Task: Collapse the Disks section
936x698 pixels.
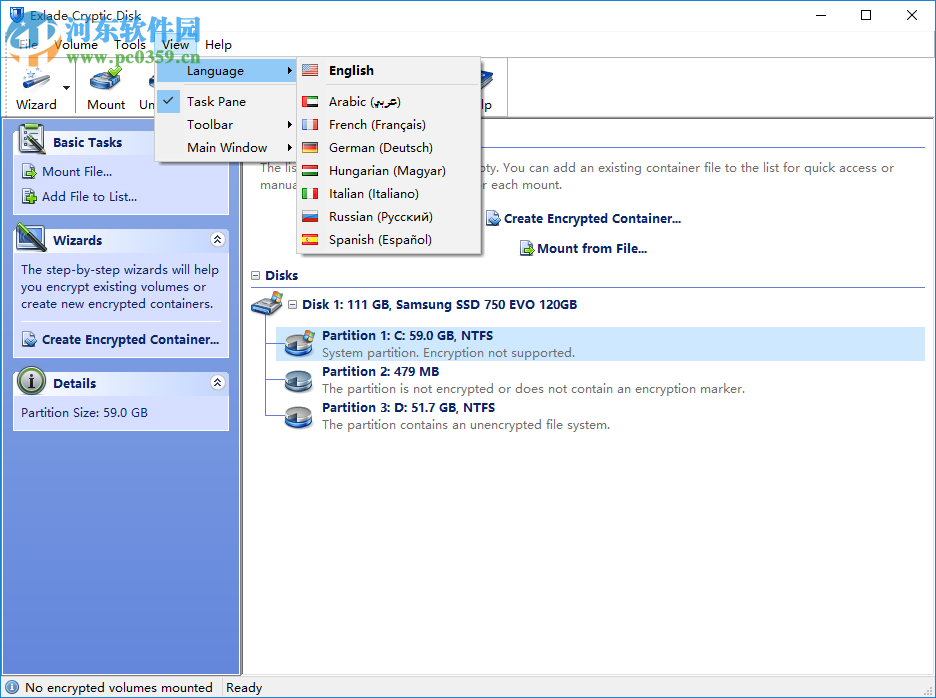Action: (255, 275)
